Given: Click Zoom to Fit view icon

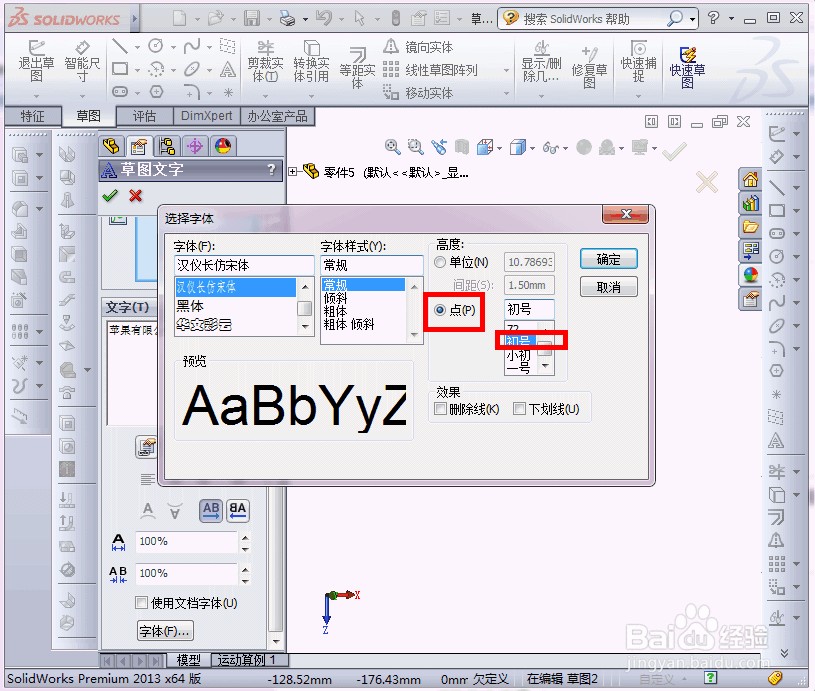Looking at the screenshot, I should (x=392, y=147).
